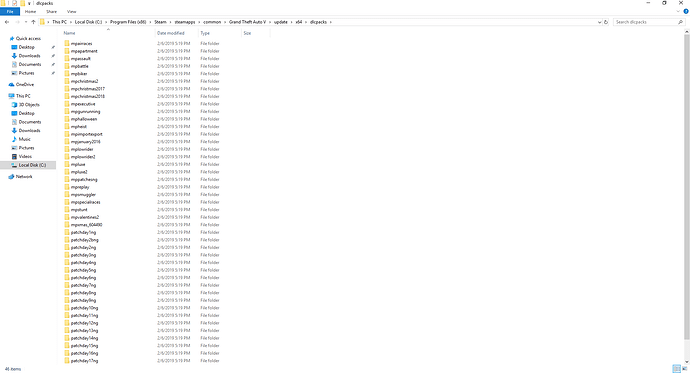Open Explorer Help question mark icon
This screenshot has width=690, height=373.
(x=686, y=11)
